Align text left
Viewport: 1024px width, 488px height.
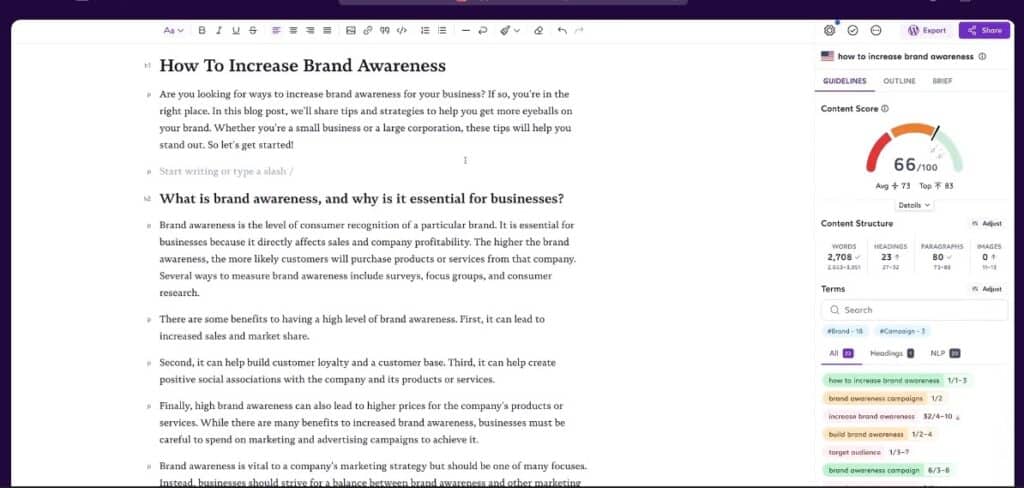point(276,30)
